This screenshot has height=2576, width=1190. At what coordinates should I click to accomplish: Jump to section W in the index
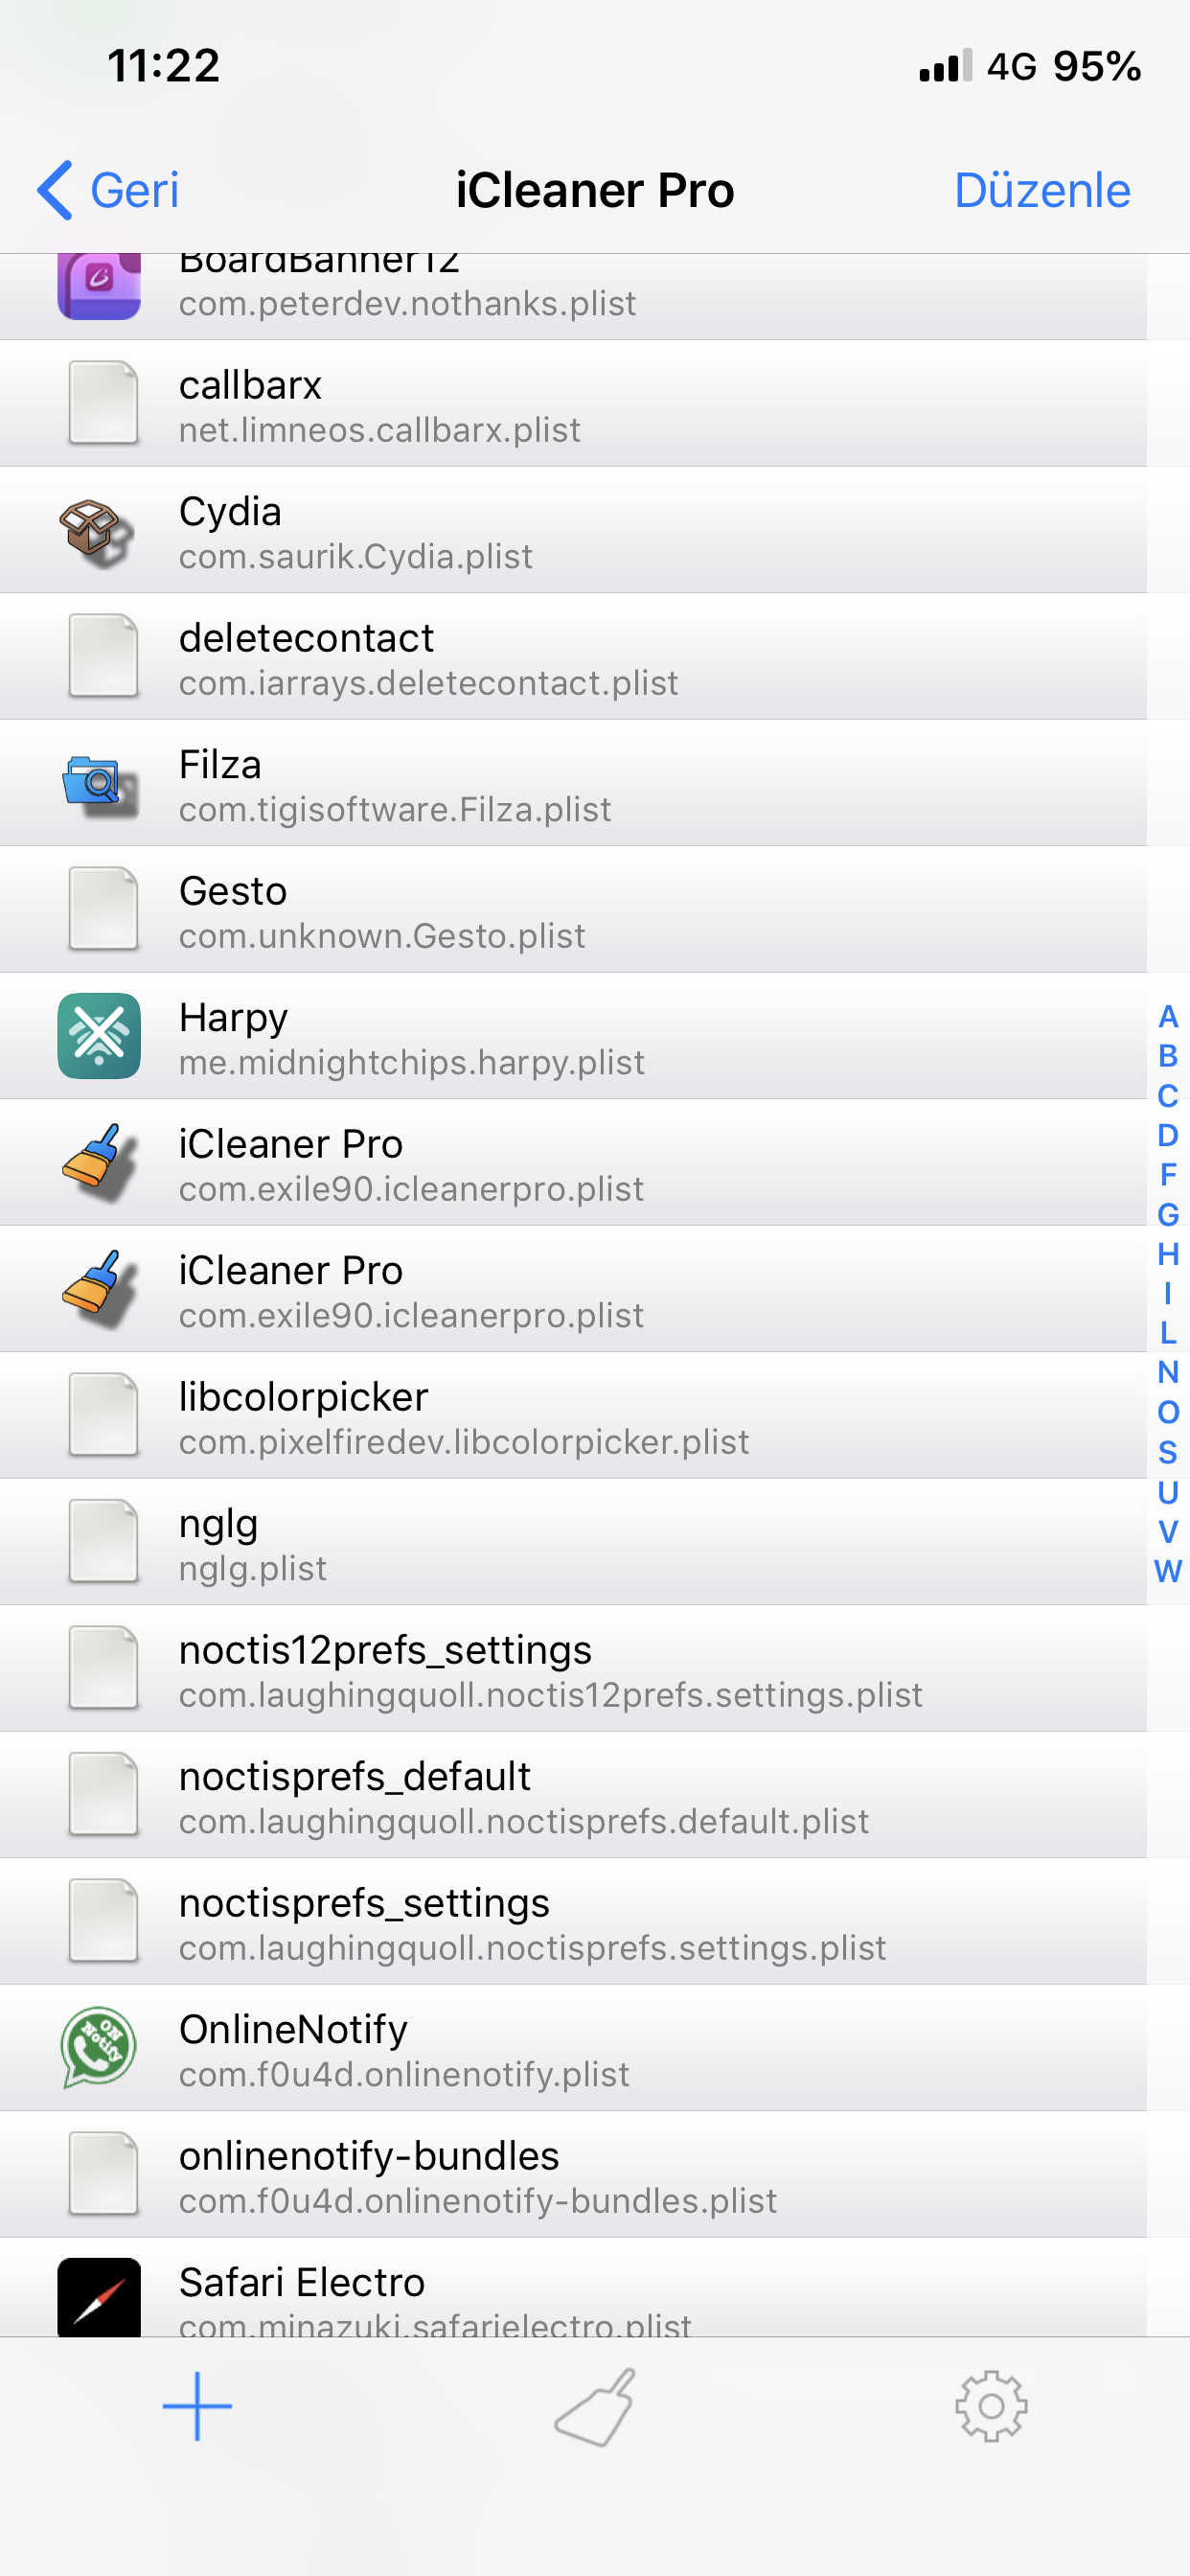pos(1167,1571)
